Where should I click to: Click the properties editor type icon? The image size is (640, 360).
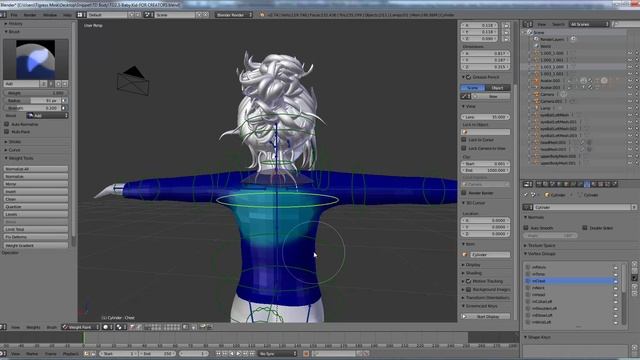coord(528,184)
